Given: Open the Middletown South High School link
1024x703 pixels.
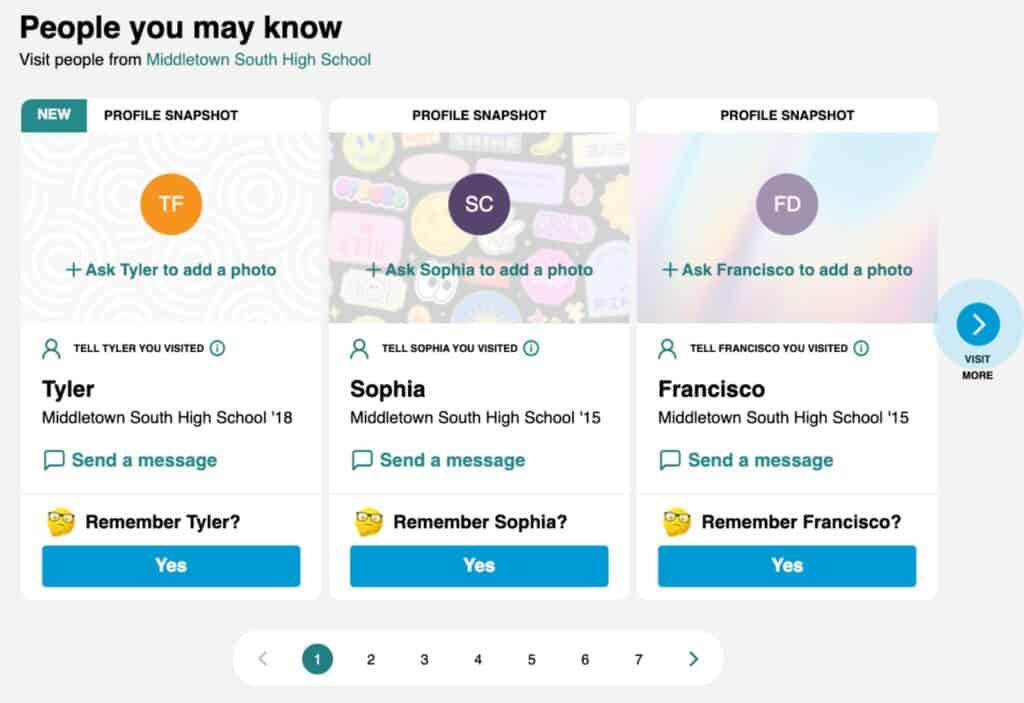Looking at the screenshot, I should coord(258,60).
